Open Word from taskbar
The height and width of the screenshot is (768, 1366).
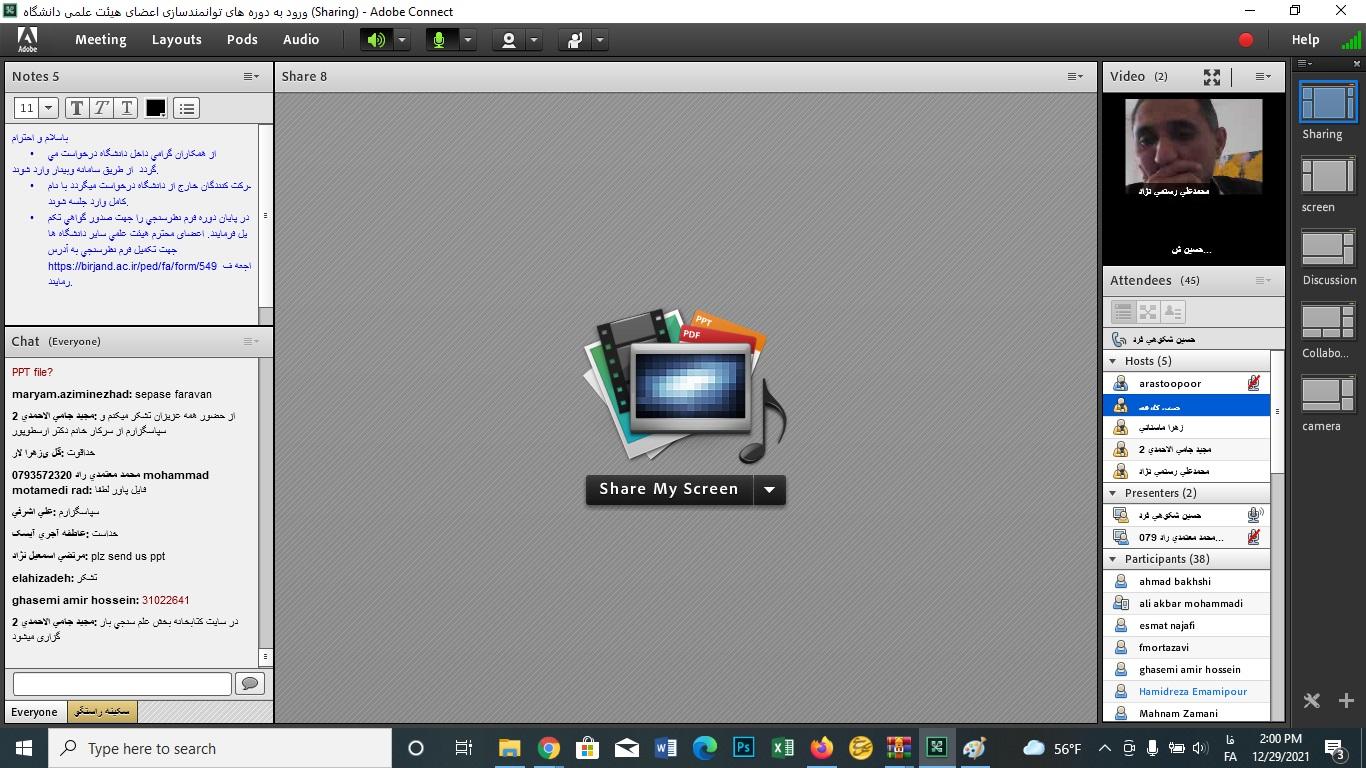(x=665, y=748)
